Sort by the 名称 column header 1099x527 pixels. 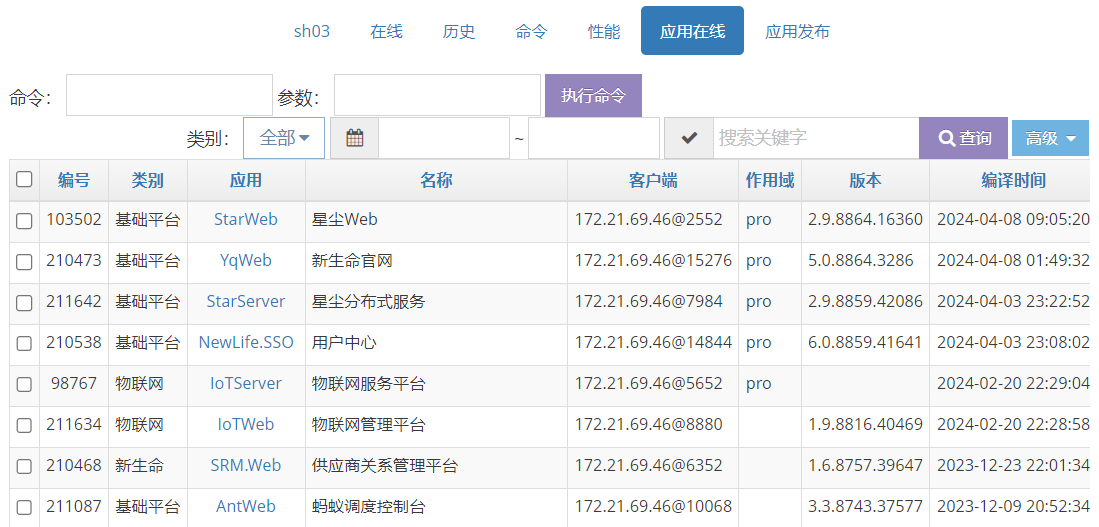coord(436,180)
